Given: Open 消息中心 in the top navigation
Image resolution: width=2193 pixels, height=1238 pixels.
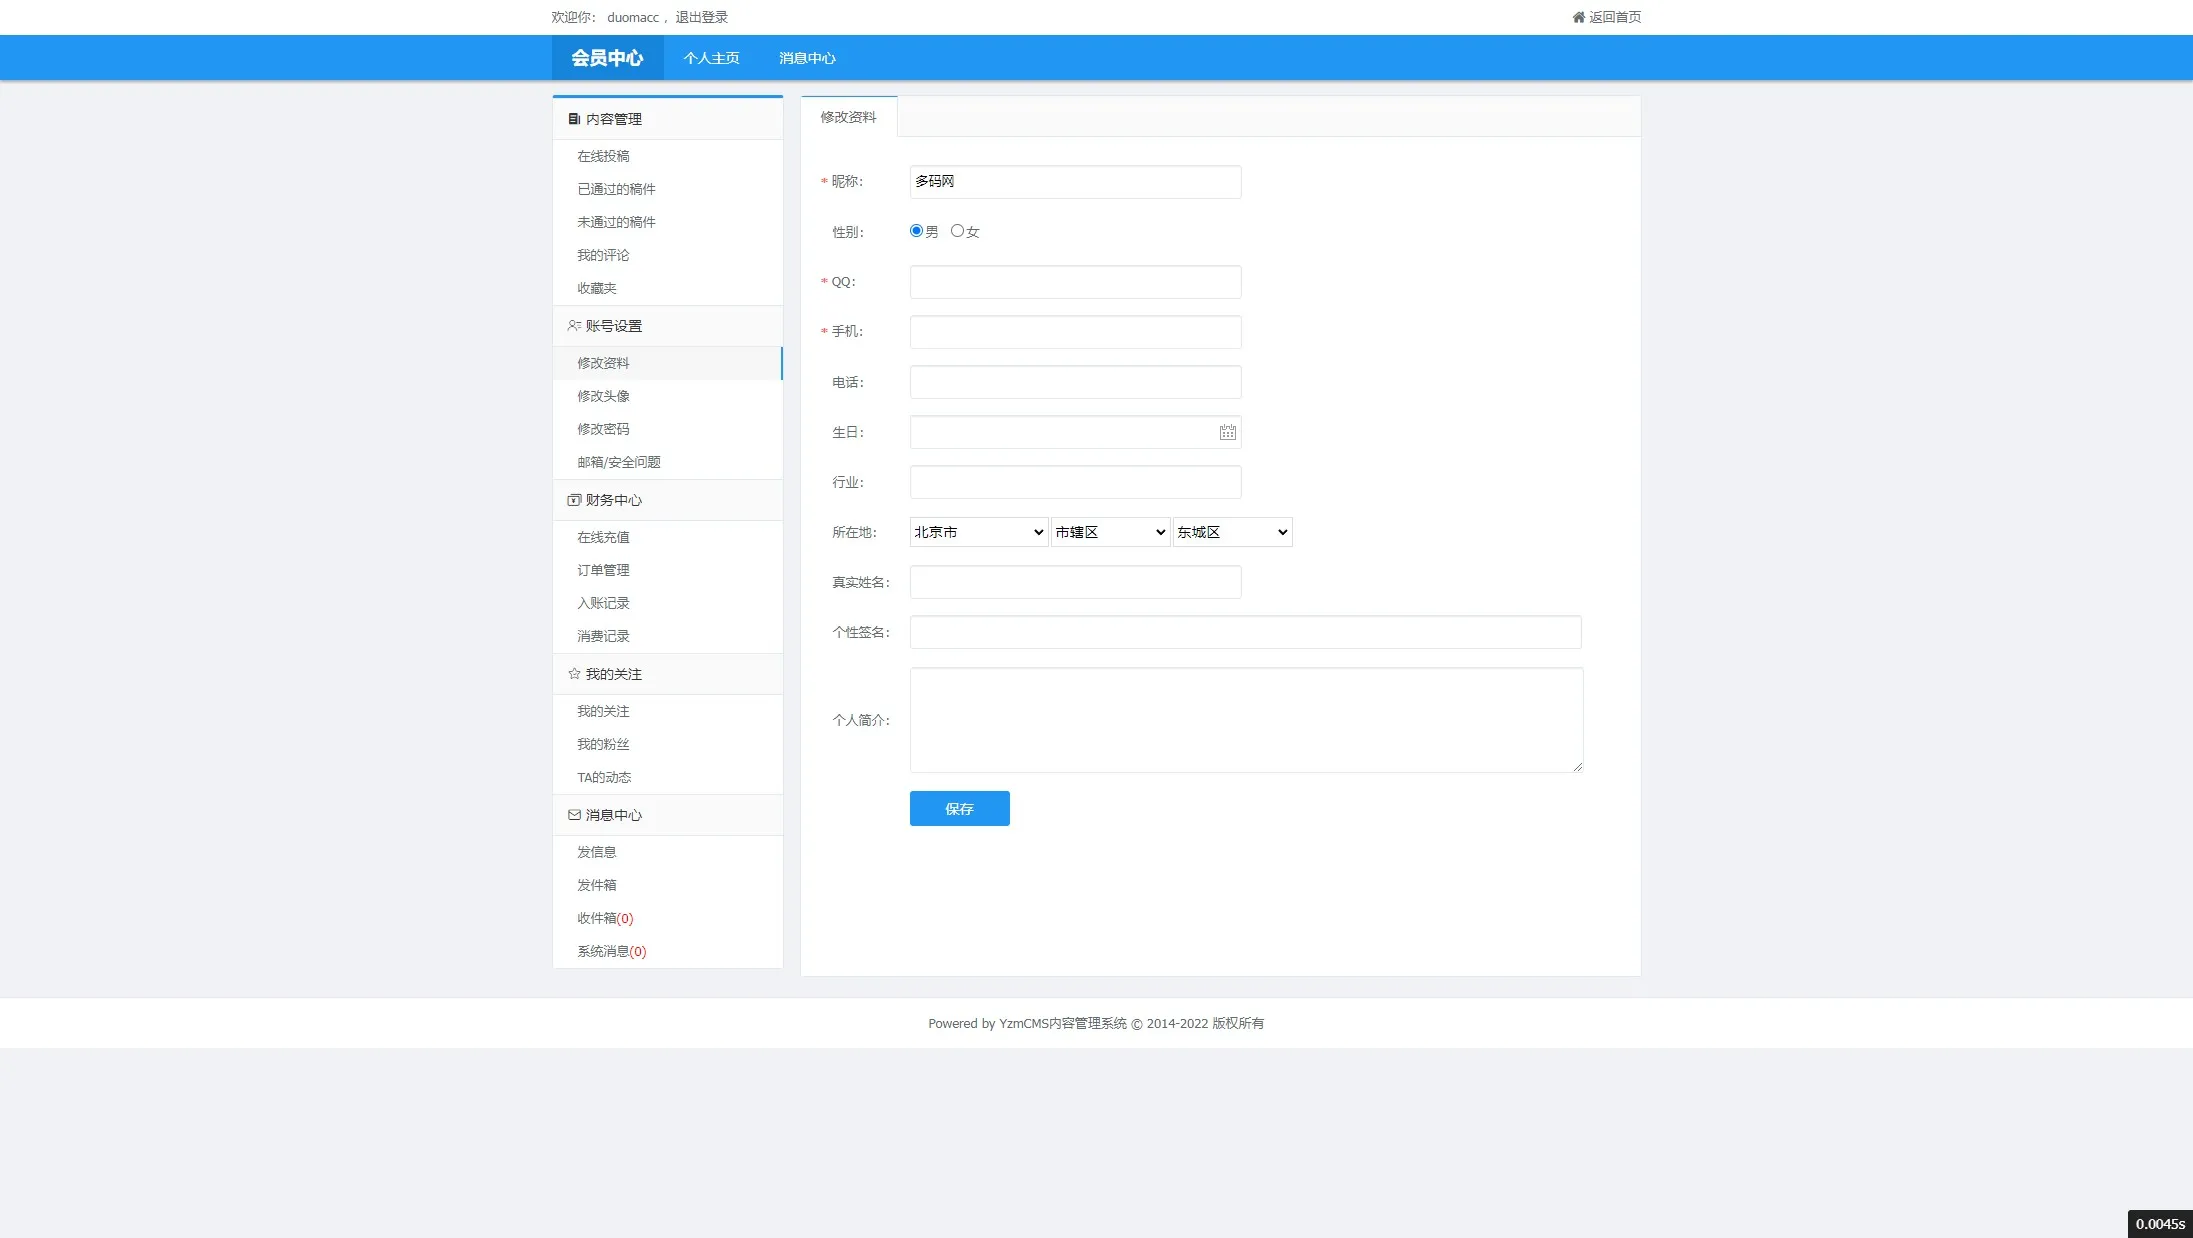Looking at the screenshot, I should (x=807, y=58).
